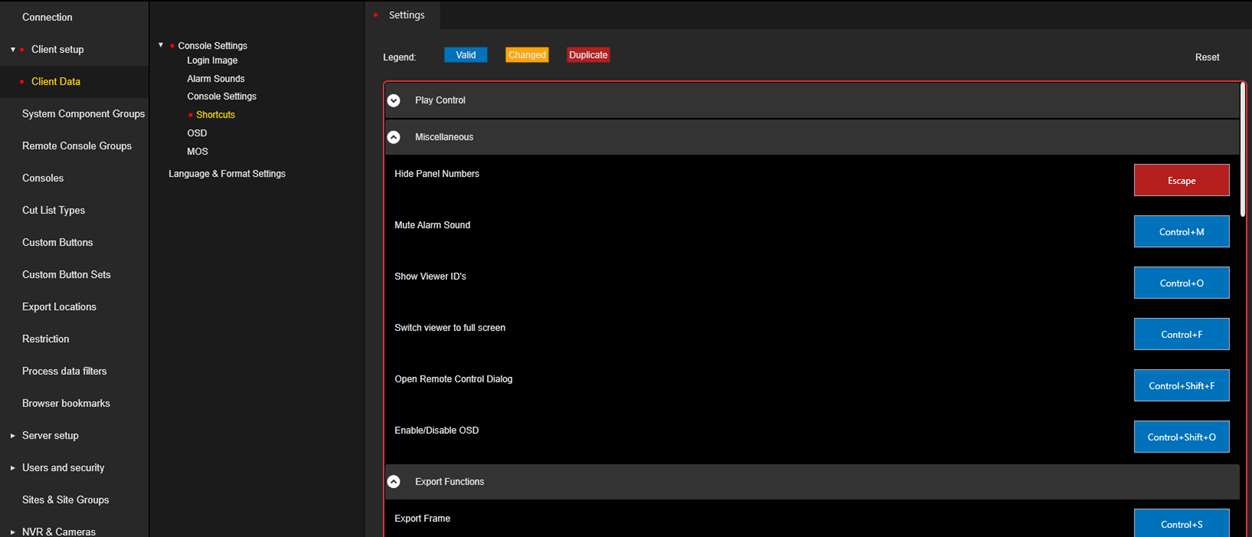Collapse the Client setup arrow

13,49
